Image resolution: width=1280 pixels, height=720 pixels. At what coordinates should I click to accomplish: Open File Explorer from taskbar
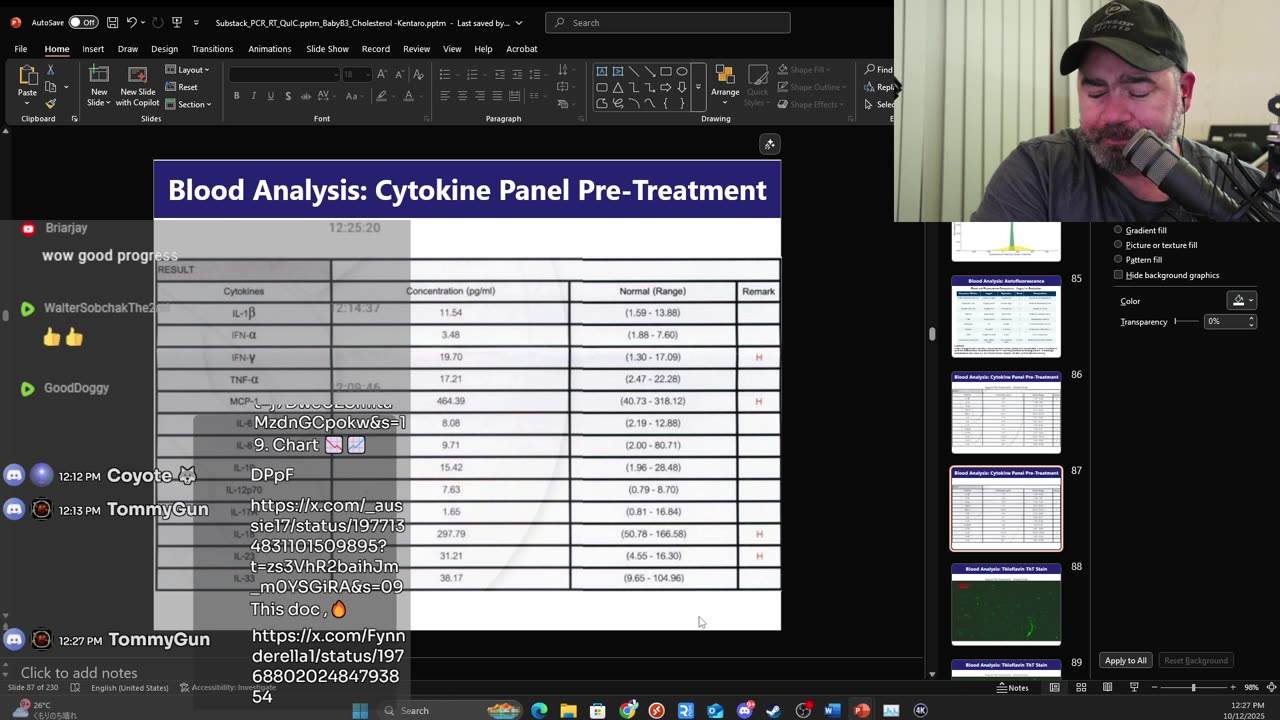point(568,710)
